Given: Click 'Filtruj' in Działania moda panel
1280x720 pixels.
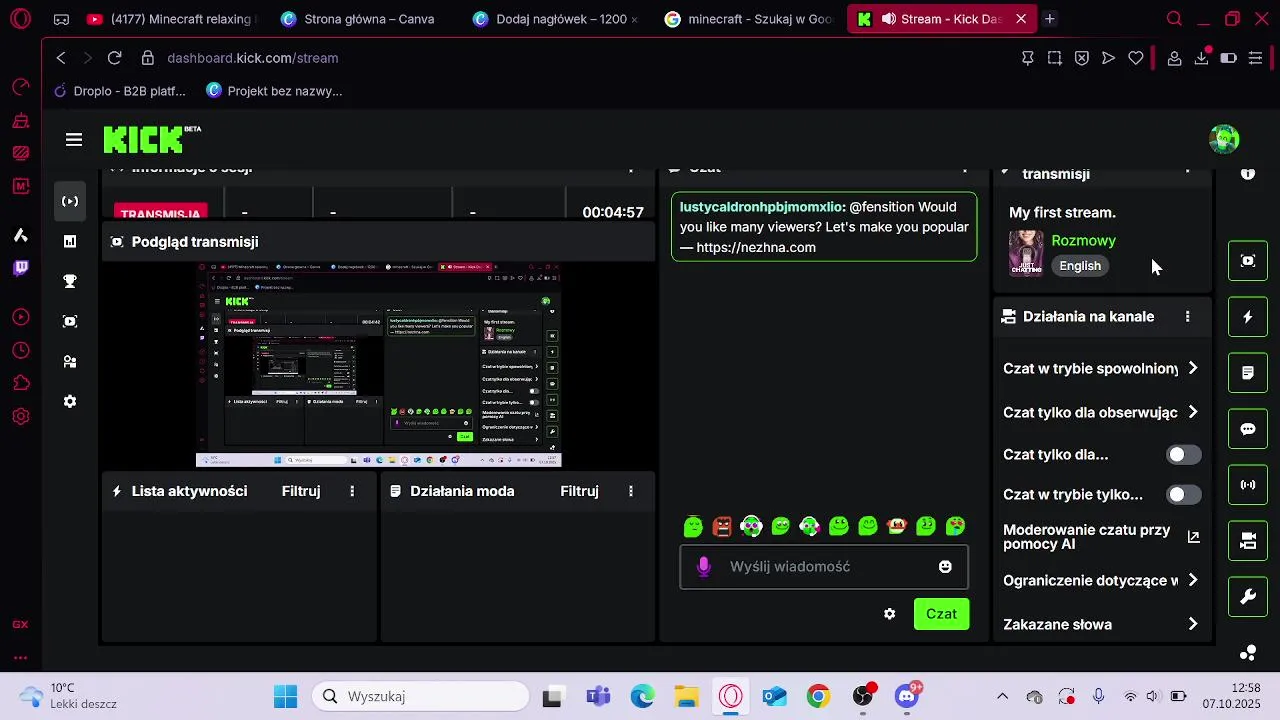Looking at the screenshot, I should point(579,491).
